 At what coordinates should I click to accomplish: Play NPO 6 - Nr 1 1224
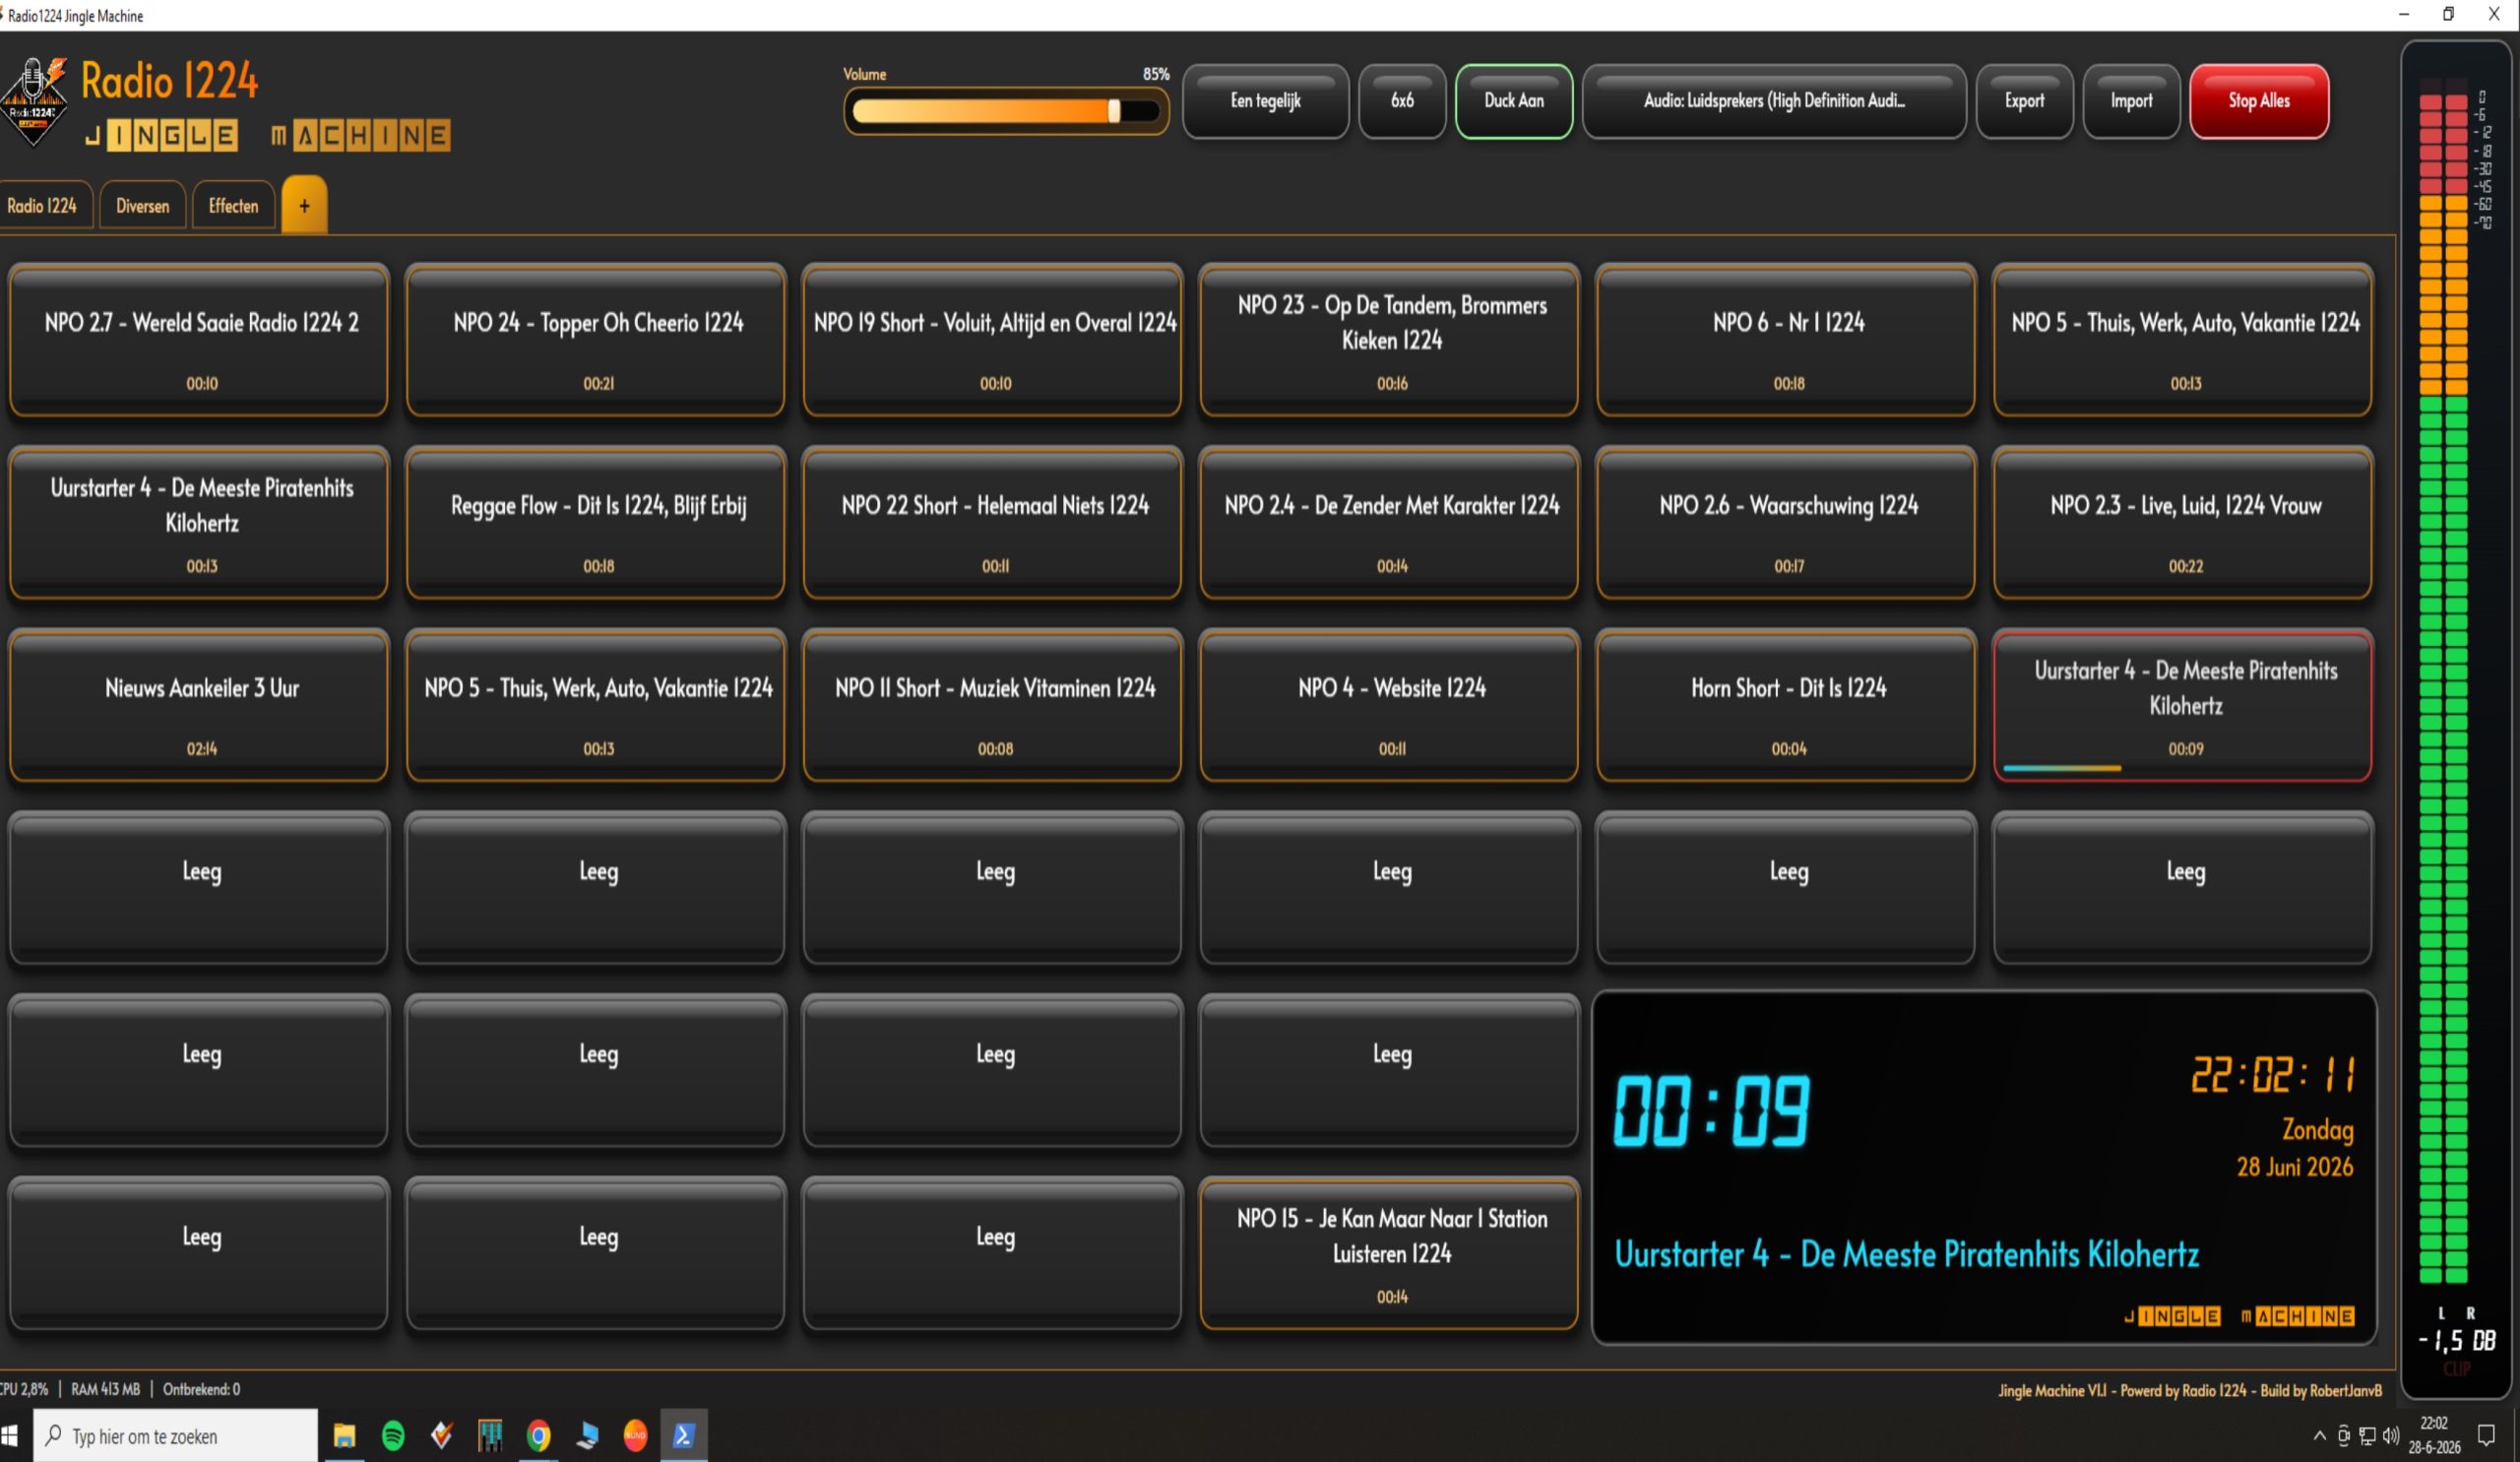1787,340
